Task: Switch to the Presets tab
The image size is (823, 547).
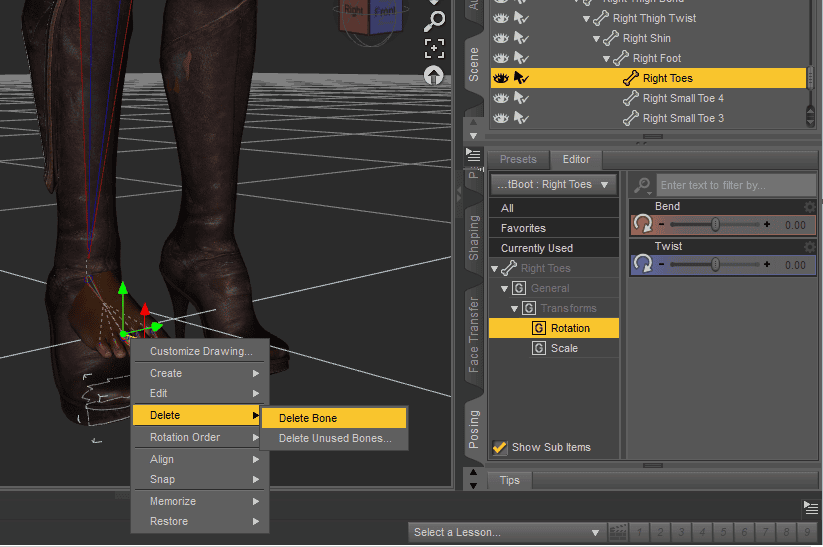Action: tap(518, 159)
